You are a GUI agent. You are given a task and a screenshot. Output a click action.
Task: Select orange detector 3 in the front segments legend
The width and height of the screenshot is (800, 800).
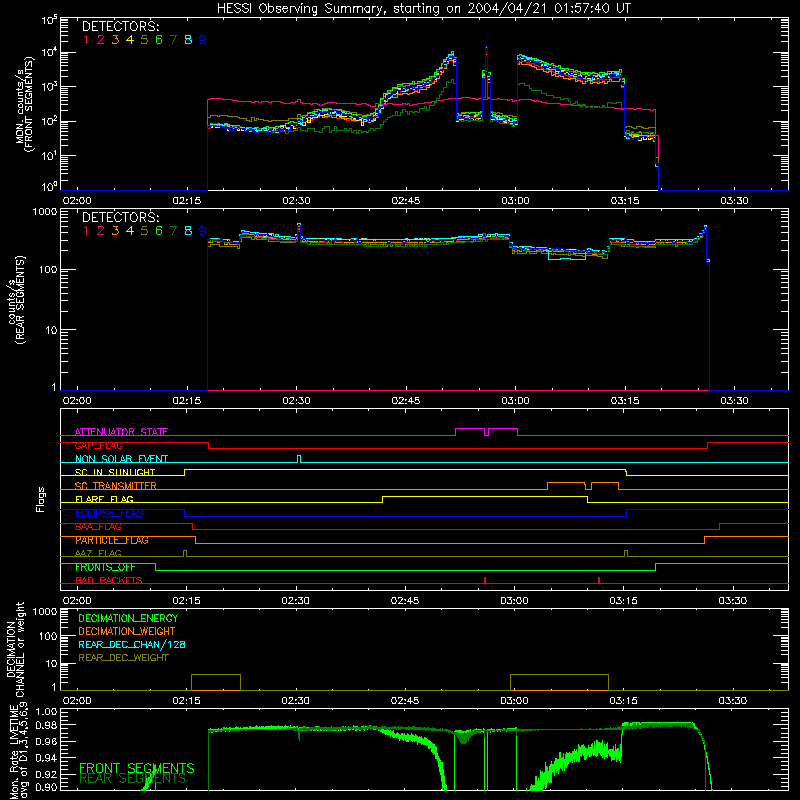(x=115, y=40)
